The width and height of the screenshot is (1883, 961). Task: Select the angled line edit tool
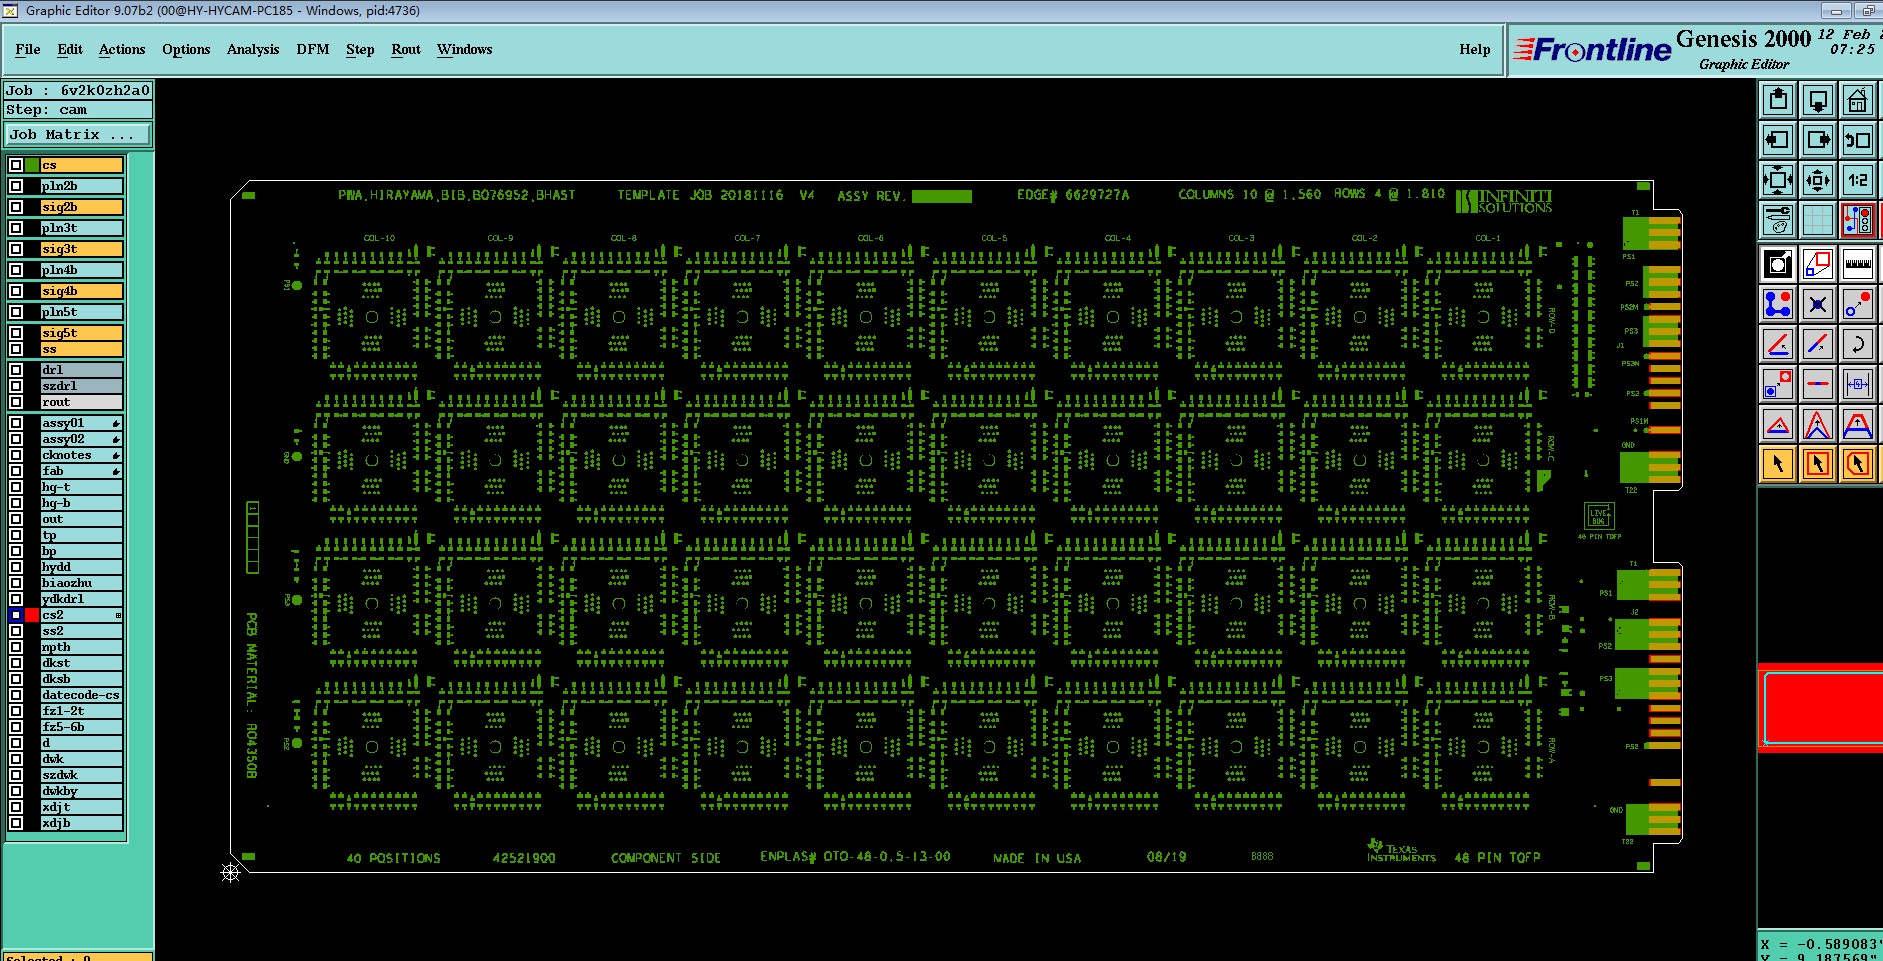coord(1778,344)
